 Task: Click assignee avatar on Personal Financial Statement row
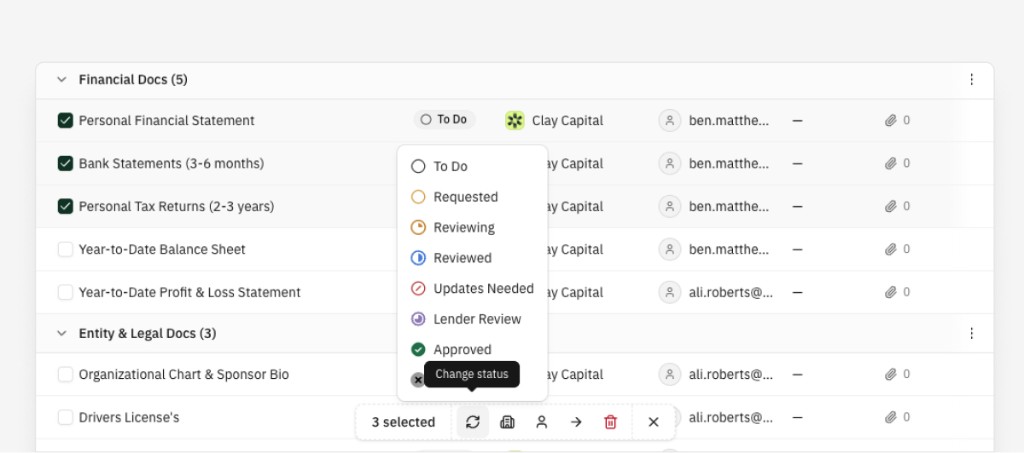[x=670, y=120]
